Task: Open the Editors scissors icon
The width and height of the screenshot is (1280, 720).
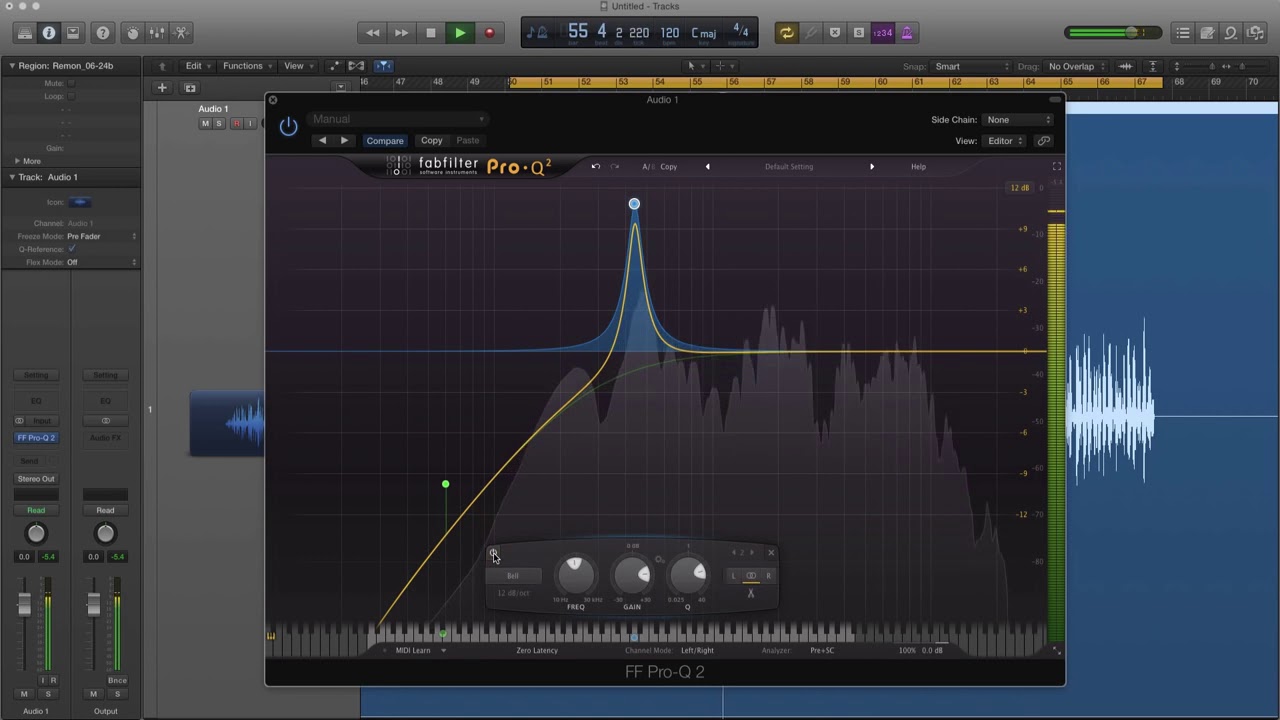Action: [181, 33]
